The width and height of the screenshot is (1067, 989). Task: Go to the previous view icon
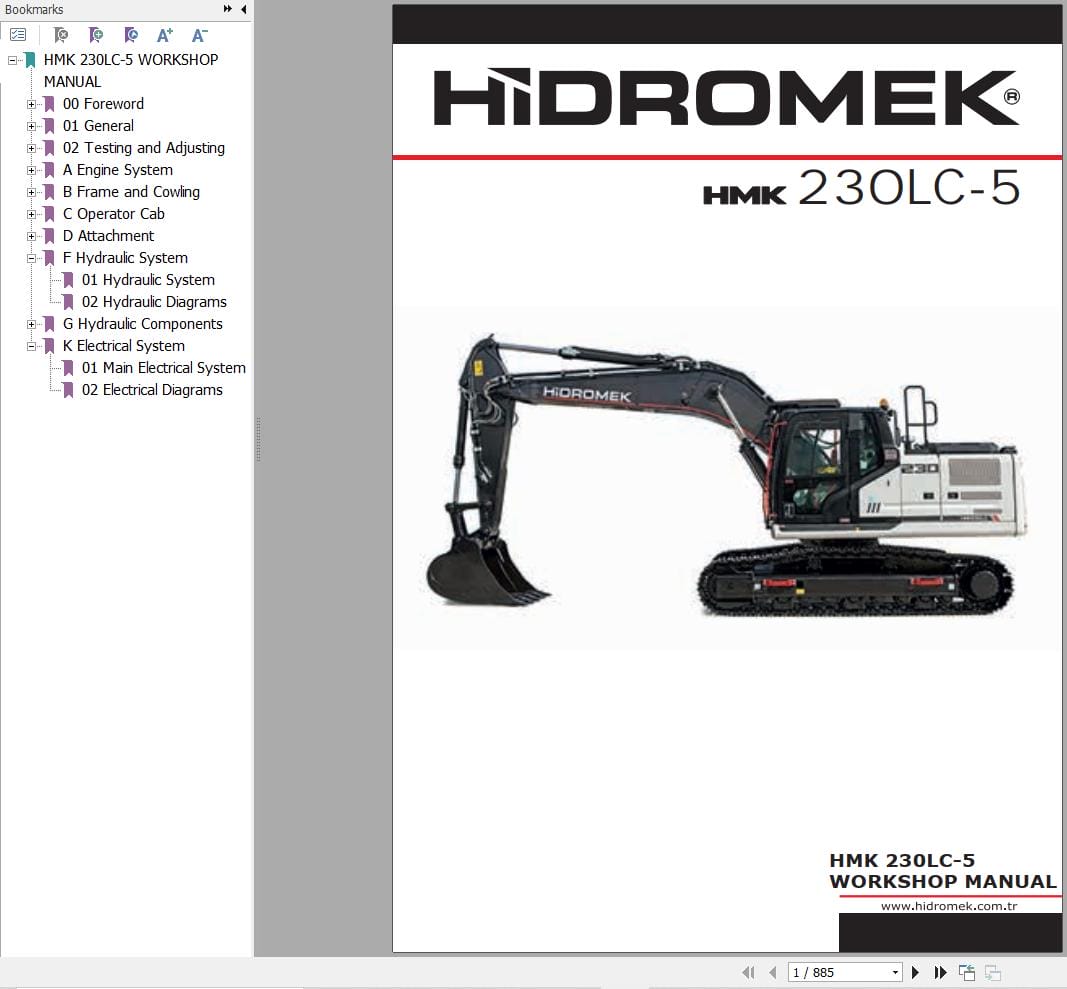click(x=966, y=971)
